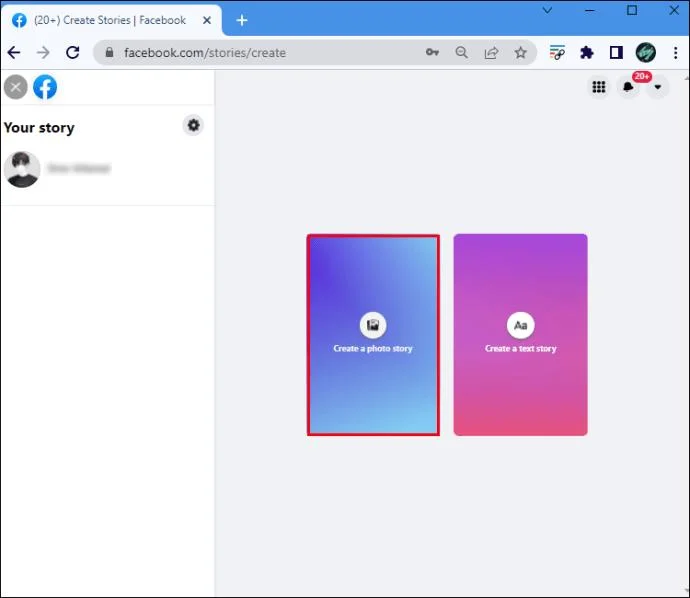
Task: Click the saved passwords key icon
Action: coord(432,52)
